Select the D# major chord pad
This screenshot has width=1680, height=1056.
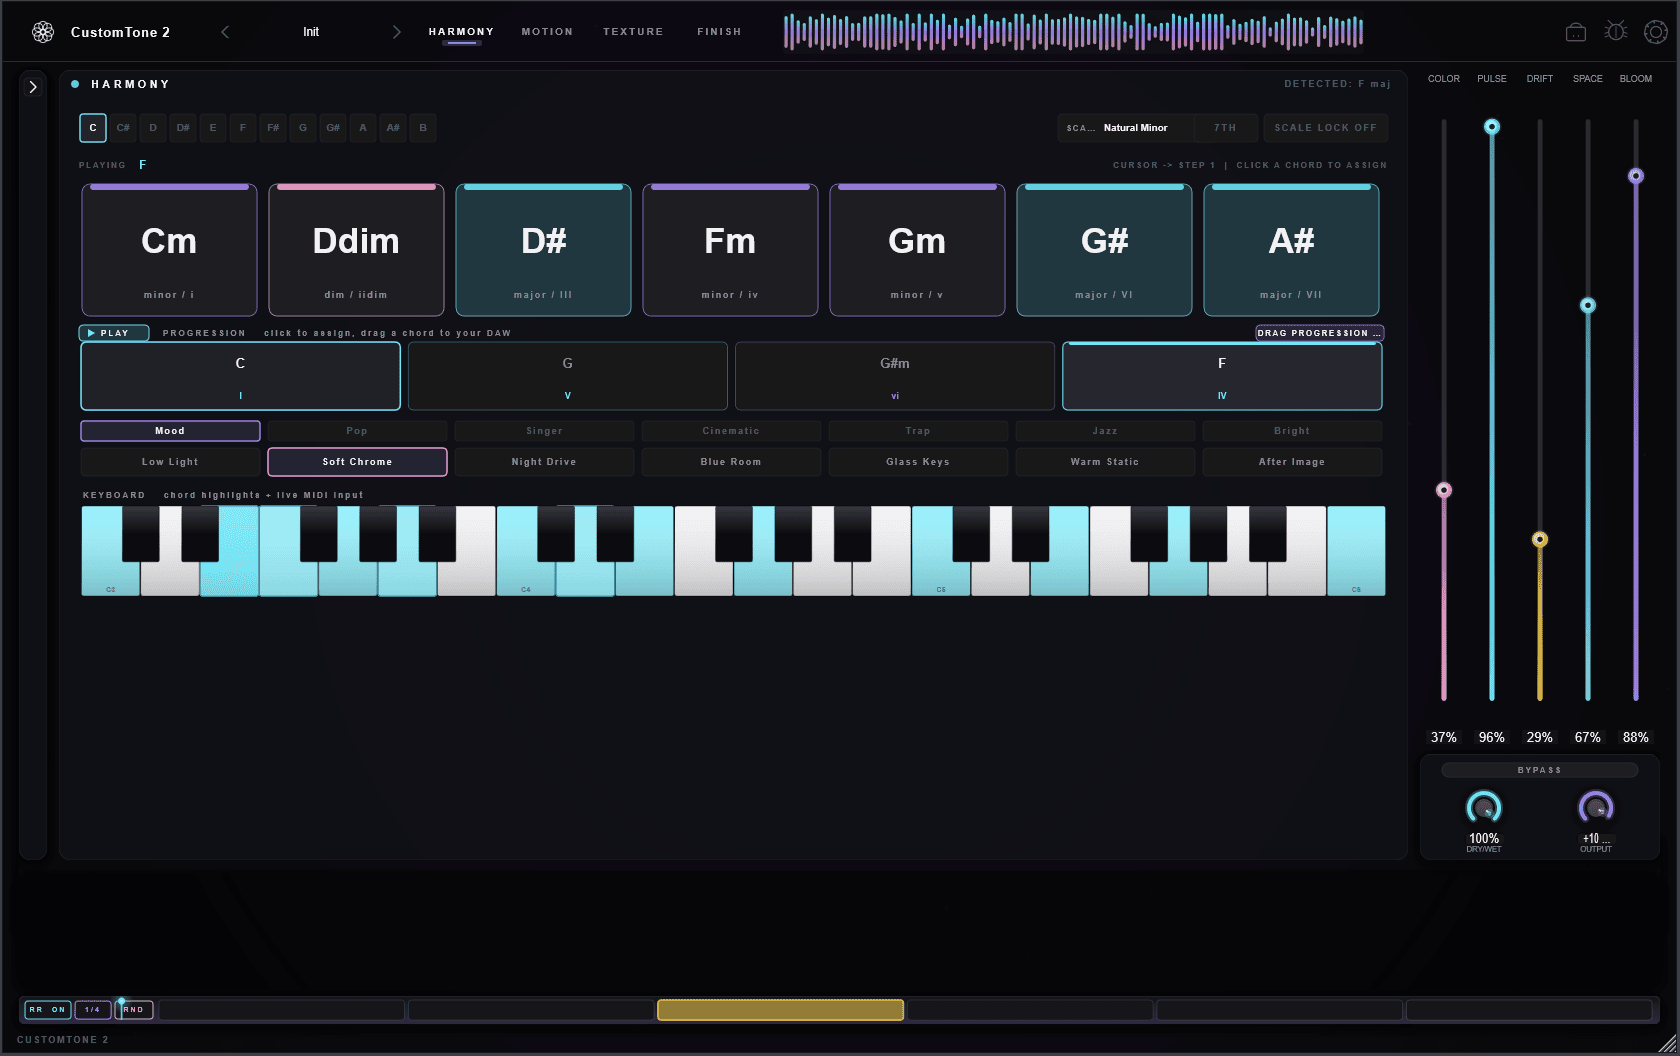543,250
